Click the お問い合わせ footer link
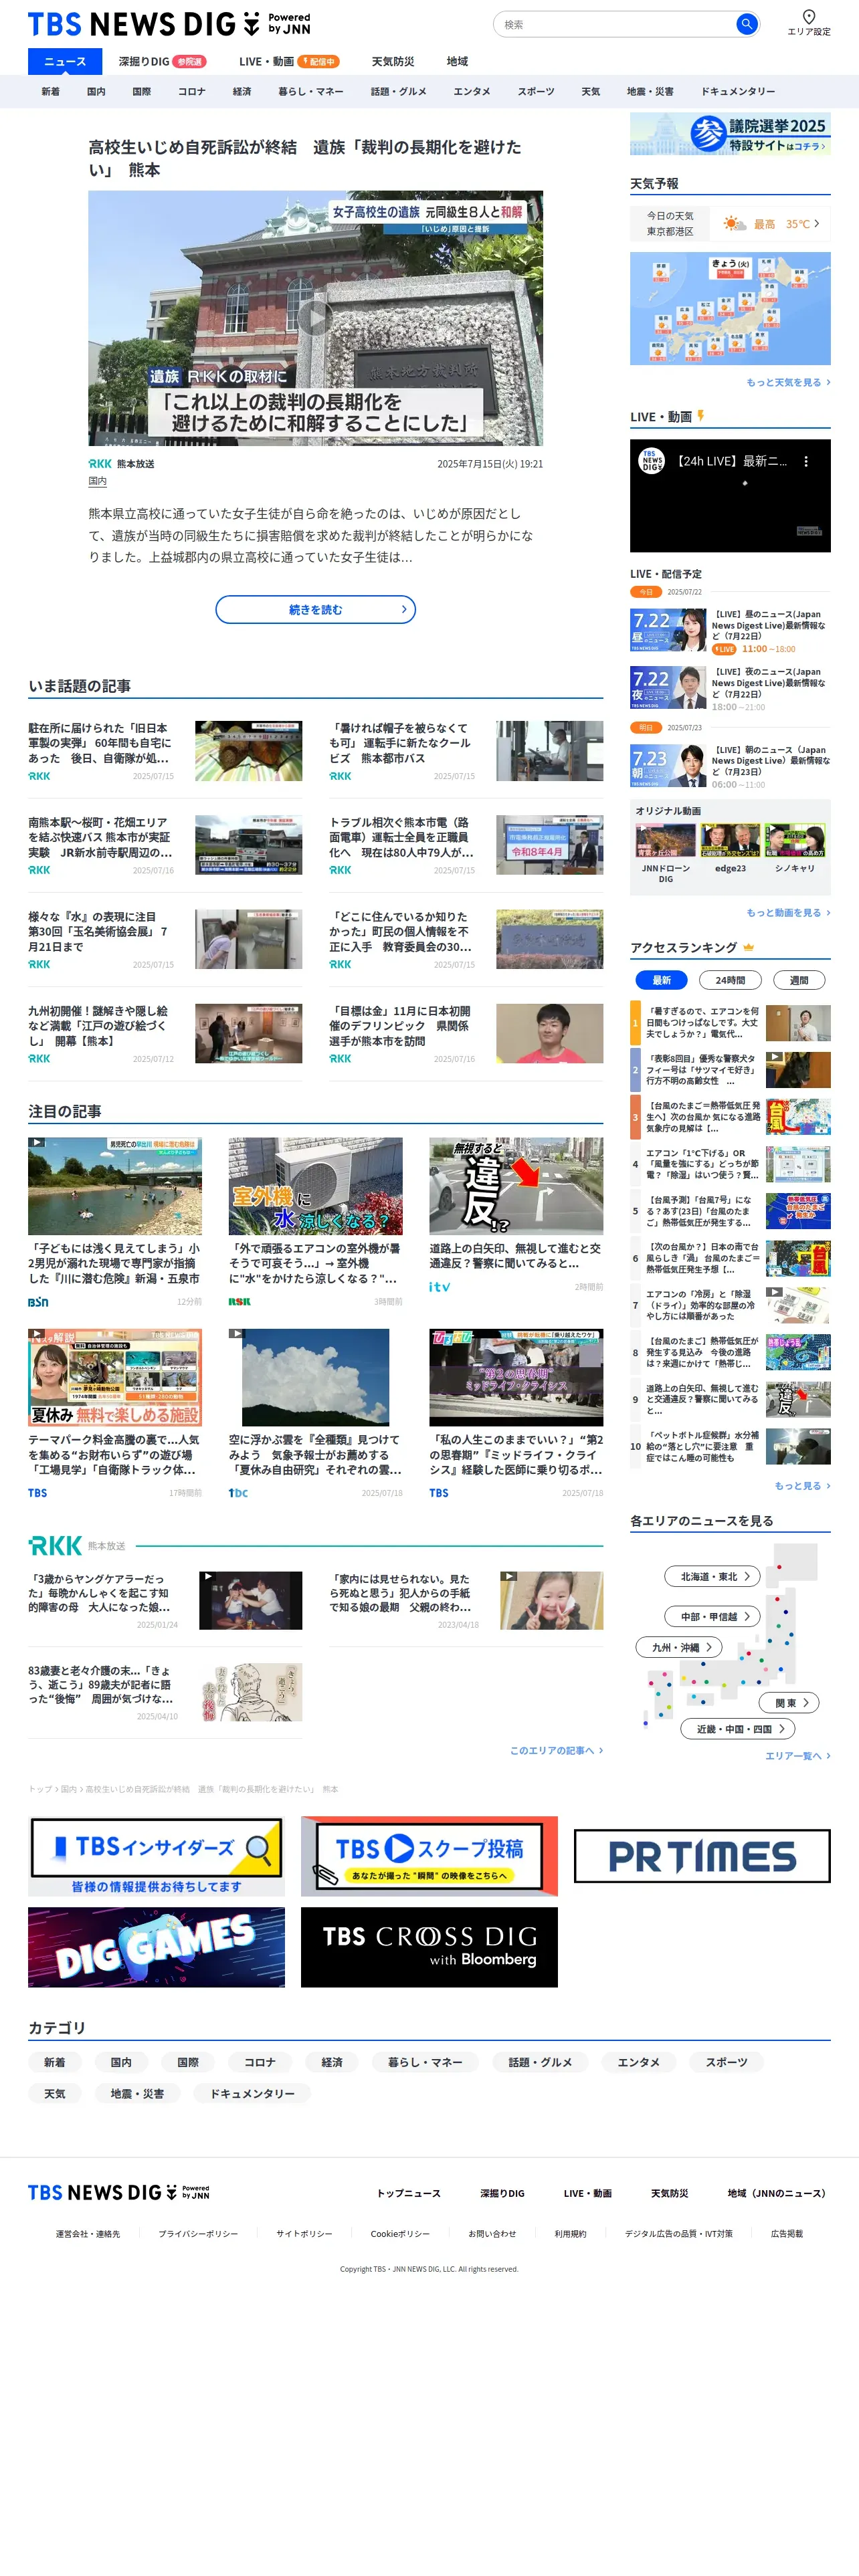859x2576 pixels. pyautogui.click(x=492, y=2233)
